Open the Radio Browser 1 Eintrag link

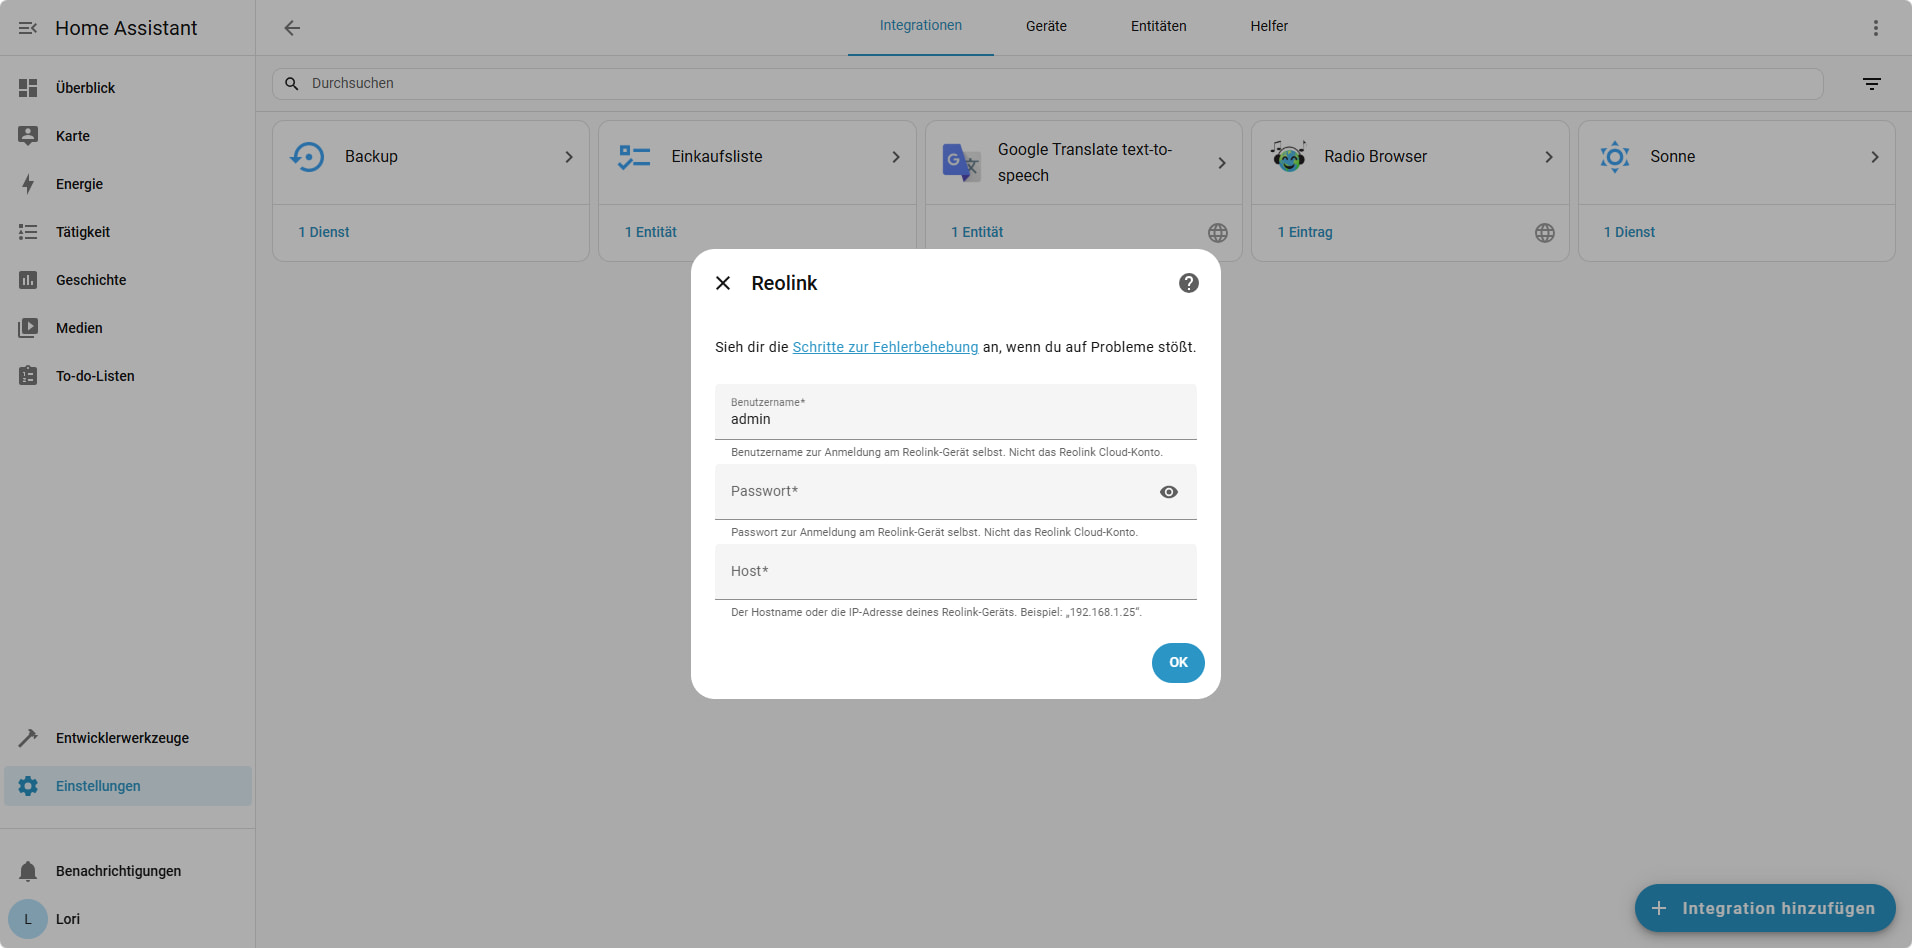(x=1305, y=232)
